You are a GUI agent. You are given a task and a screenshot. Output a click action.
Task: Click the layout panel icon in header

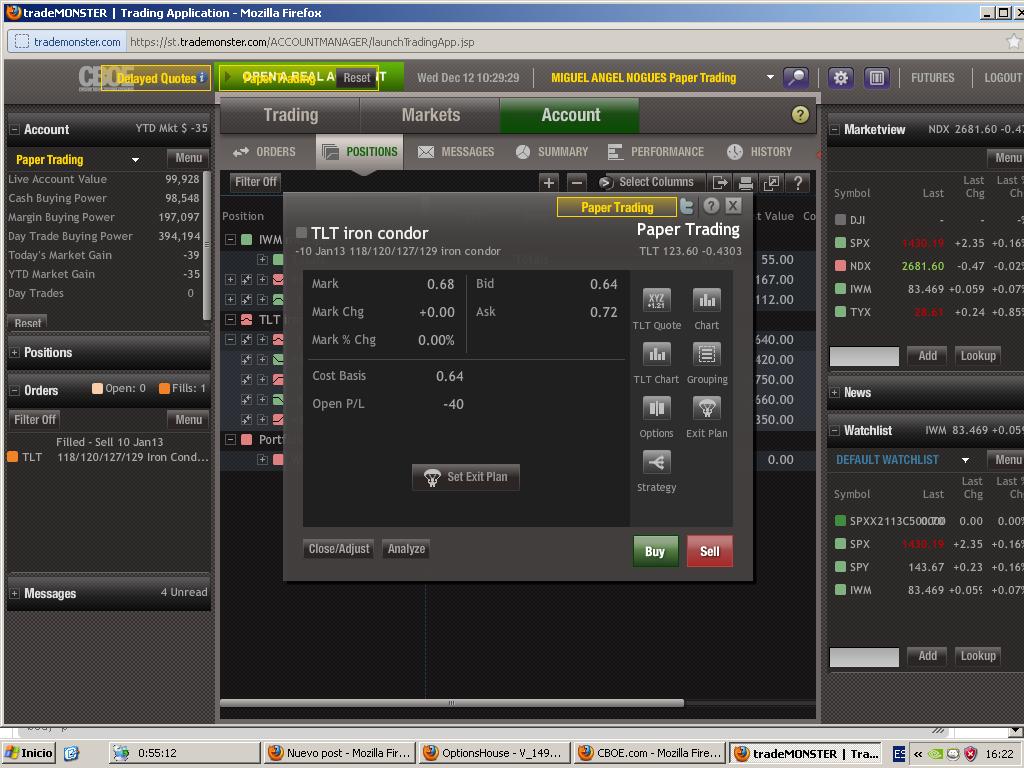click(876, 78)
